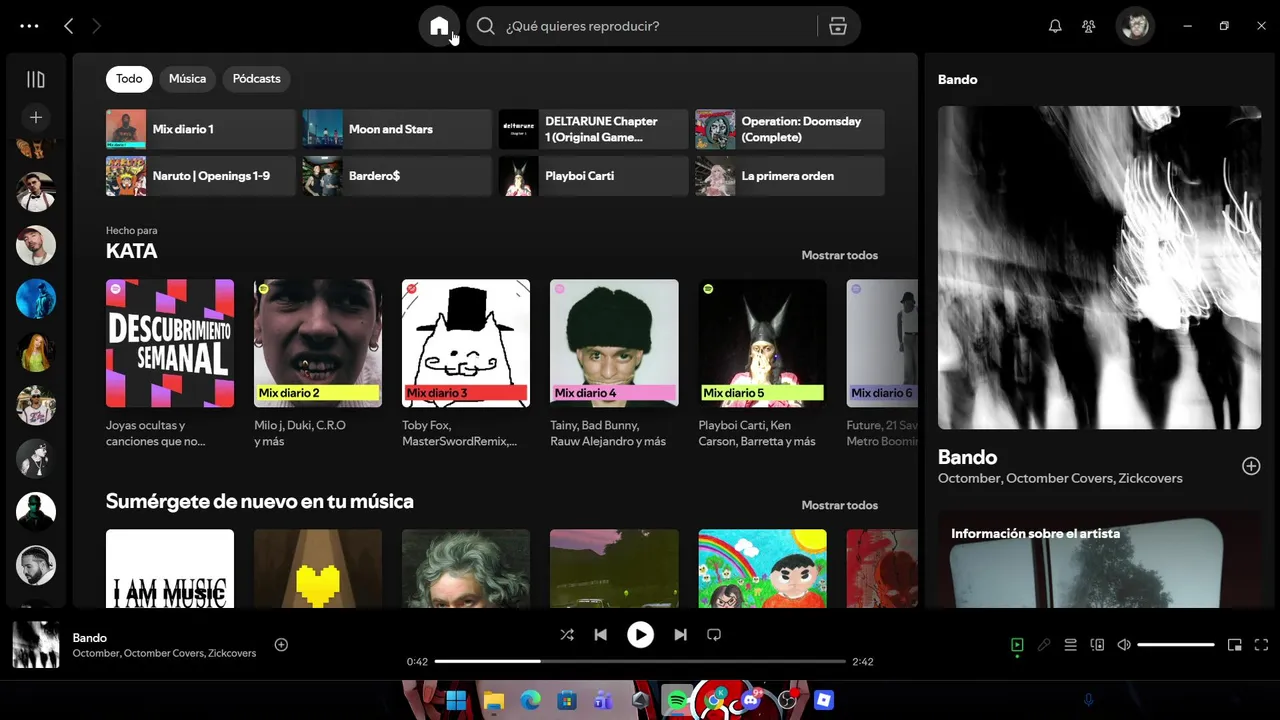Viewport: 1280px width, 720px height.
Task: Toggle repeat mode
Action: pos(714,635)
